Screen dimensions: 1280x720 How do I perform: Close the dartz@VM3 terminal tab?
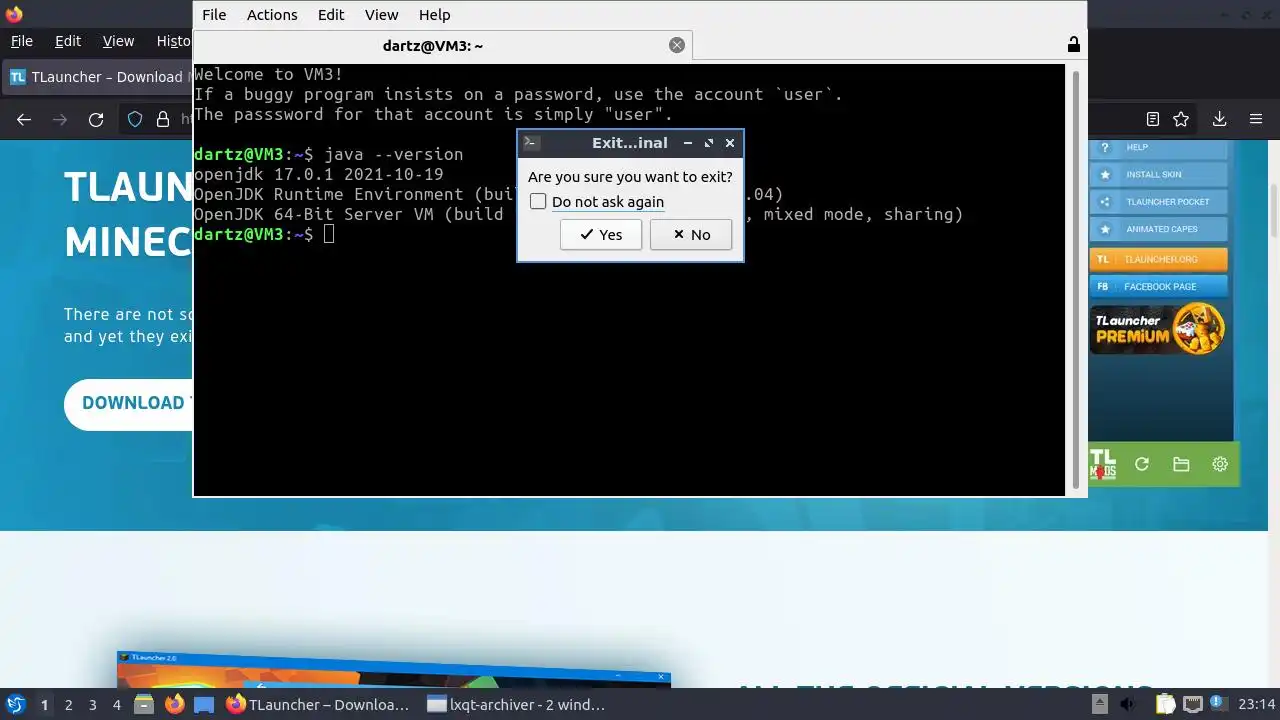tap(677, 45)
